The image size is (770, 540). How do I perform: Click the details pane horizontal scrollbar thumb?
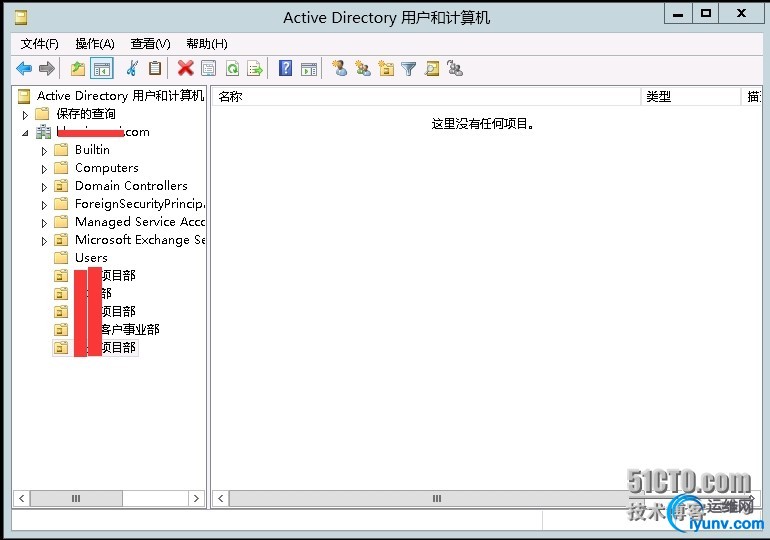[x=437, y=498]
